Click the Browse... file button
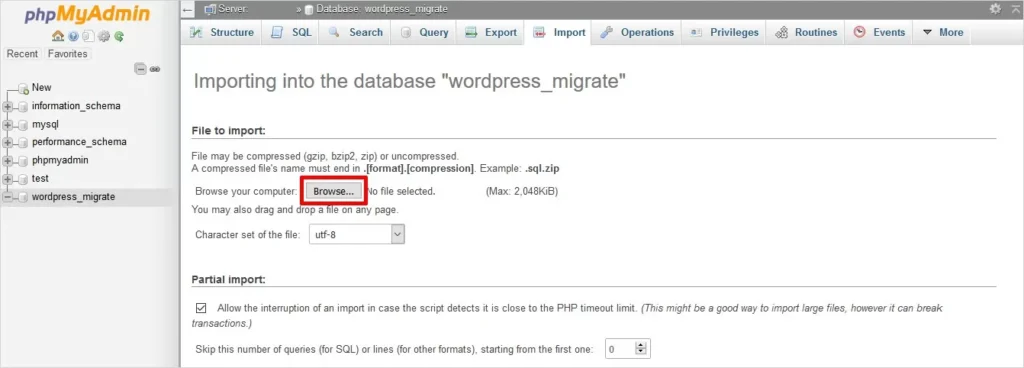This screenshot has height=368, width=1024. [x=333, y=192]
